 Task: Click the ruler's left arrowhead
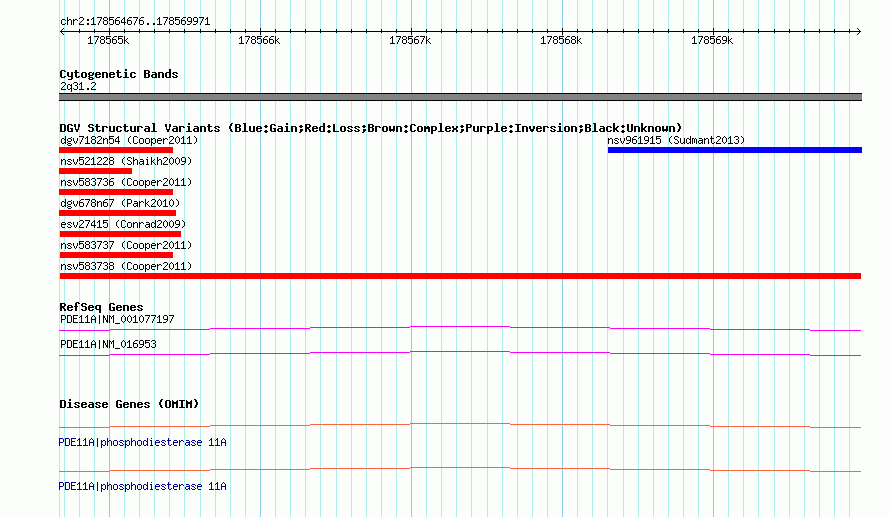[x=62, y=31]
